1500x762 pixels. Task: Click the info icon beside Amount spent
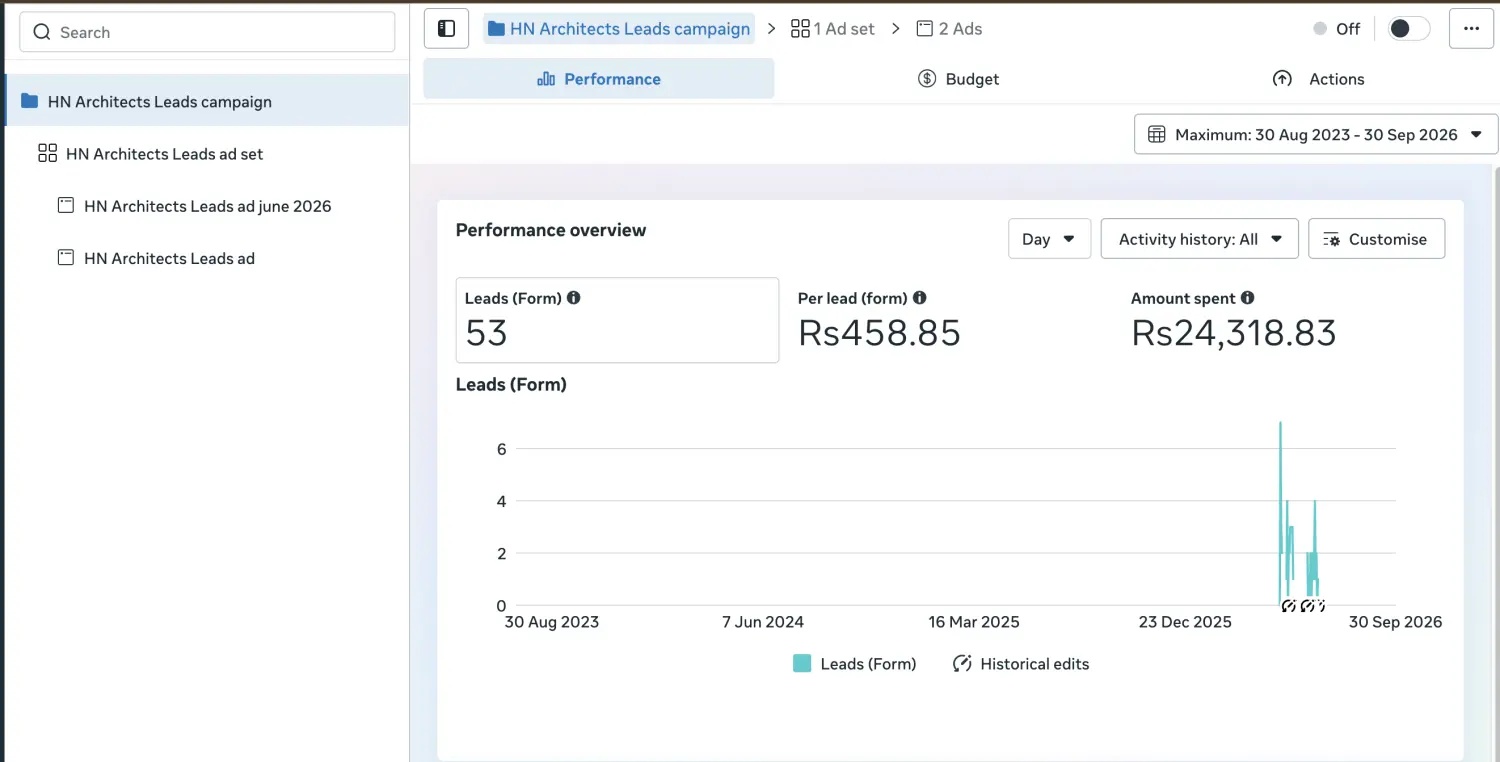(1247, 297)
